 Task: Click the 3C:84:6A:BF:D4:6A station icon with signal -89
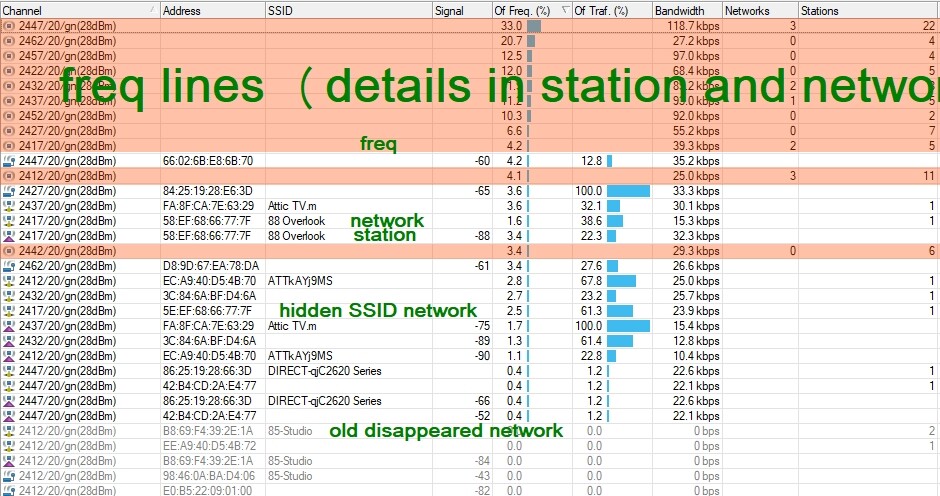(x=8, y=341)
